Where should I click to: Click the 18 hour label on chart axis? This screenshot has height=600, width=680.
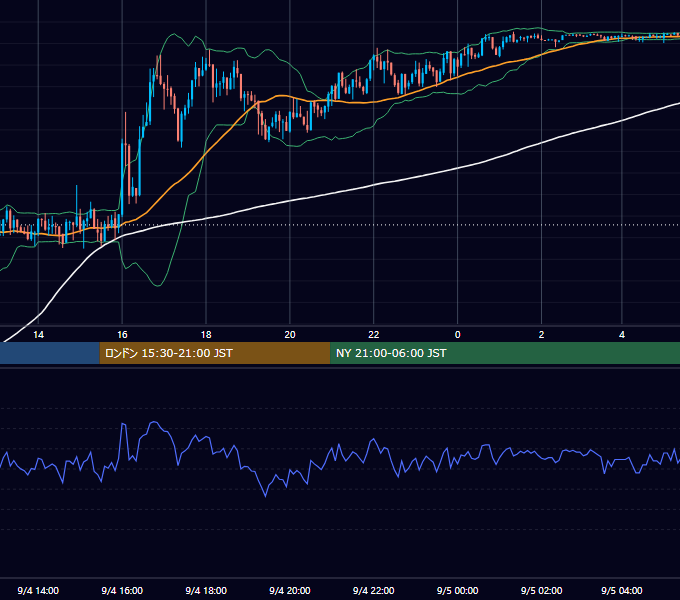coord(206,335)
